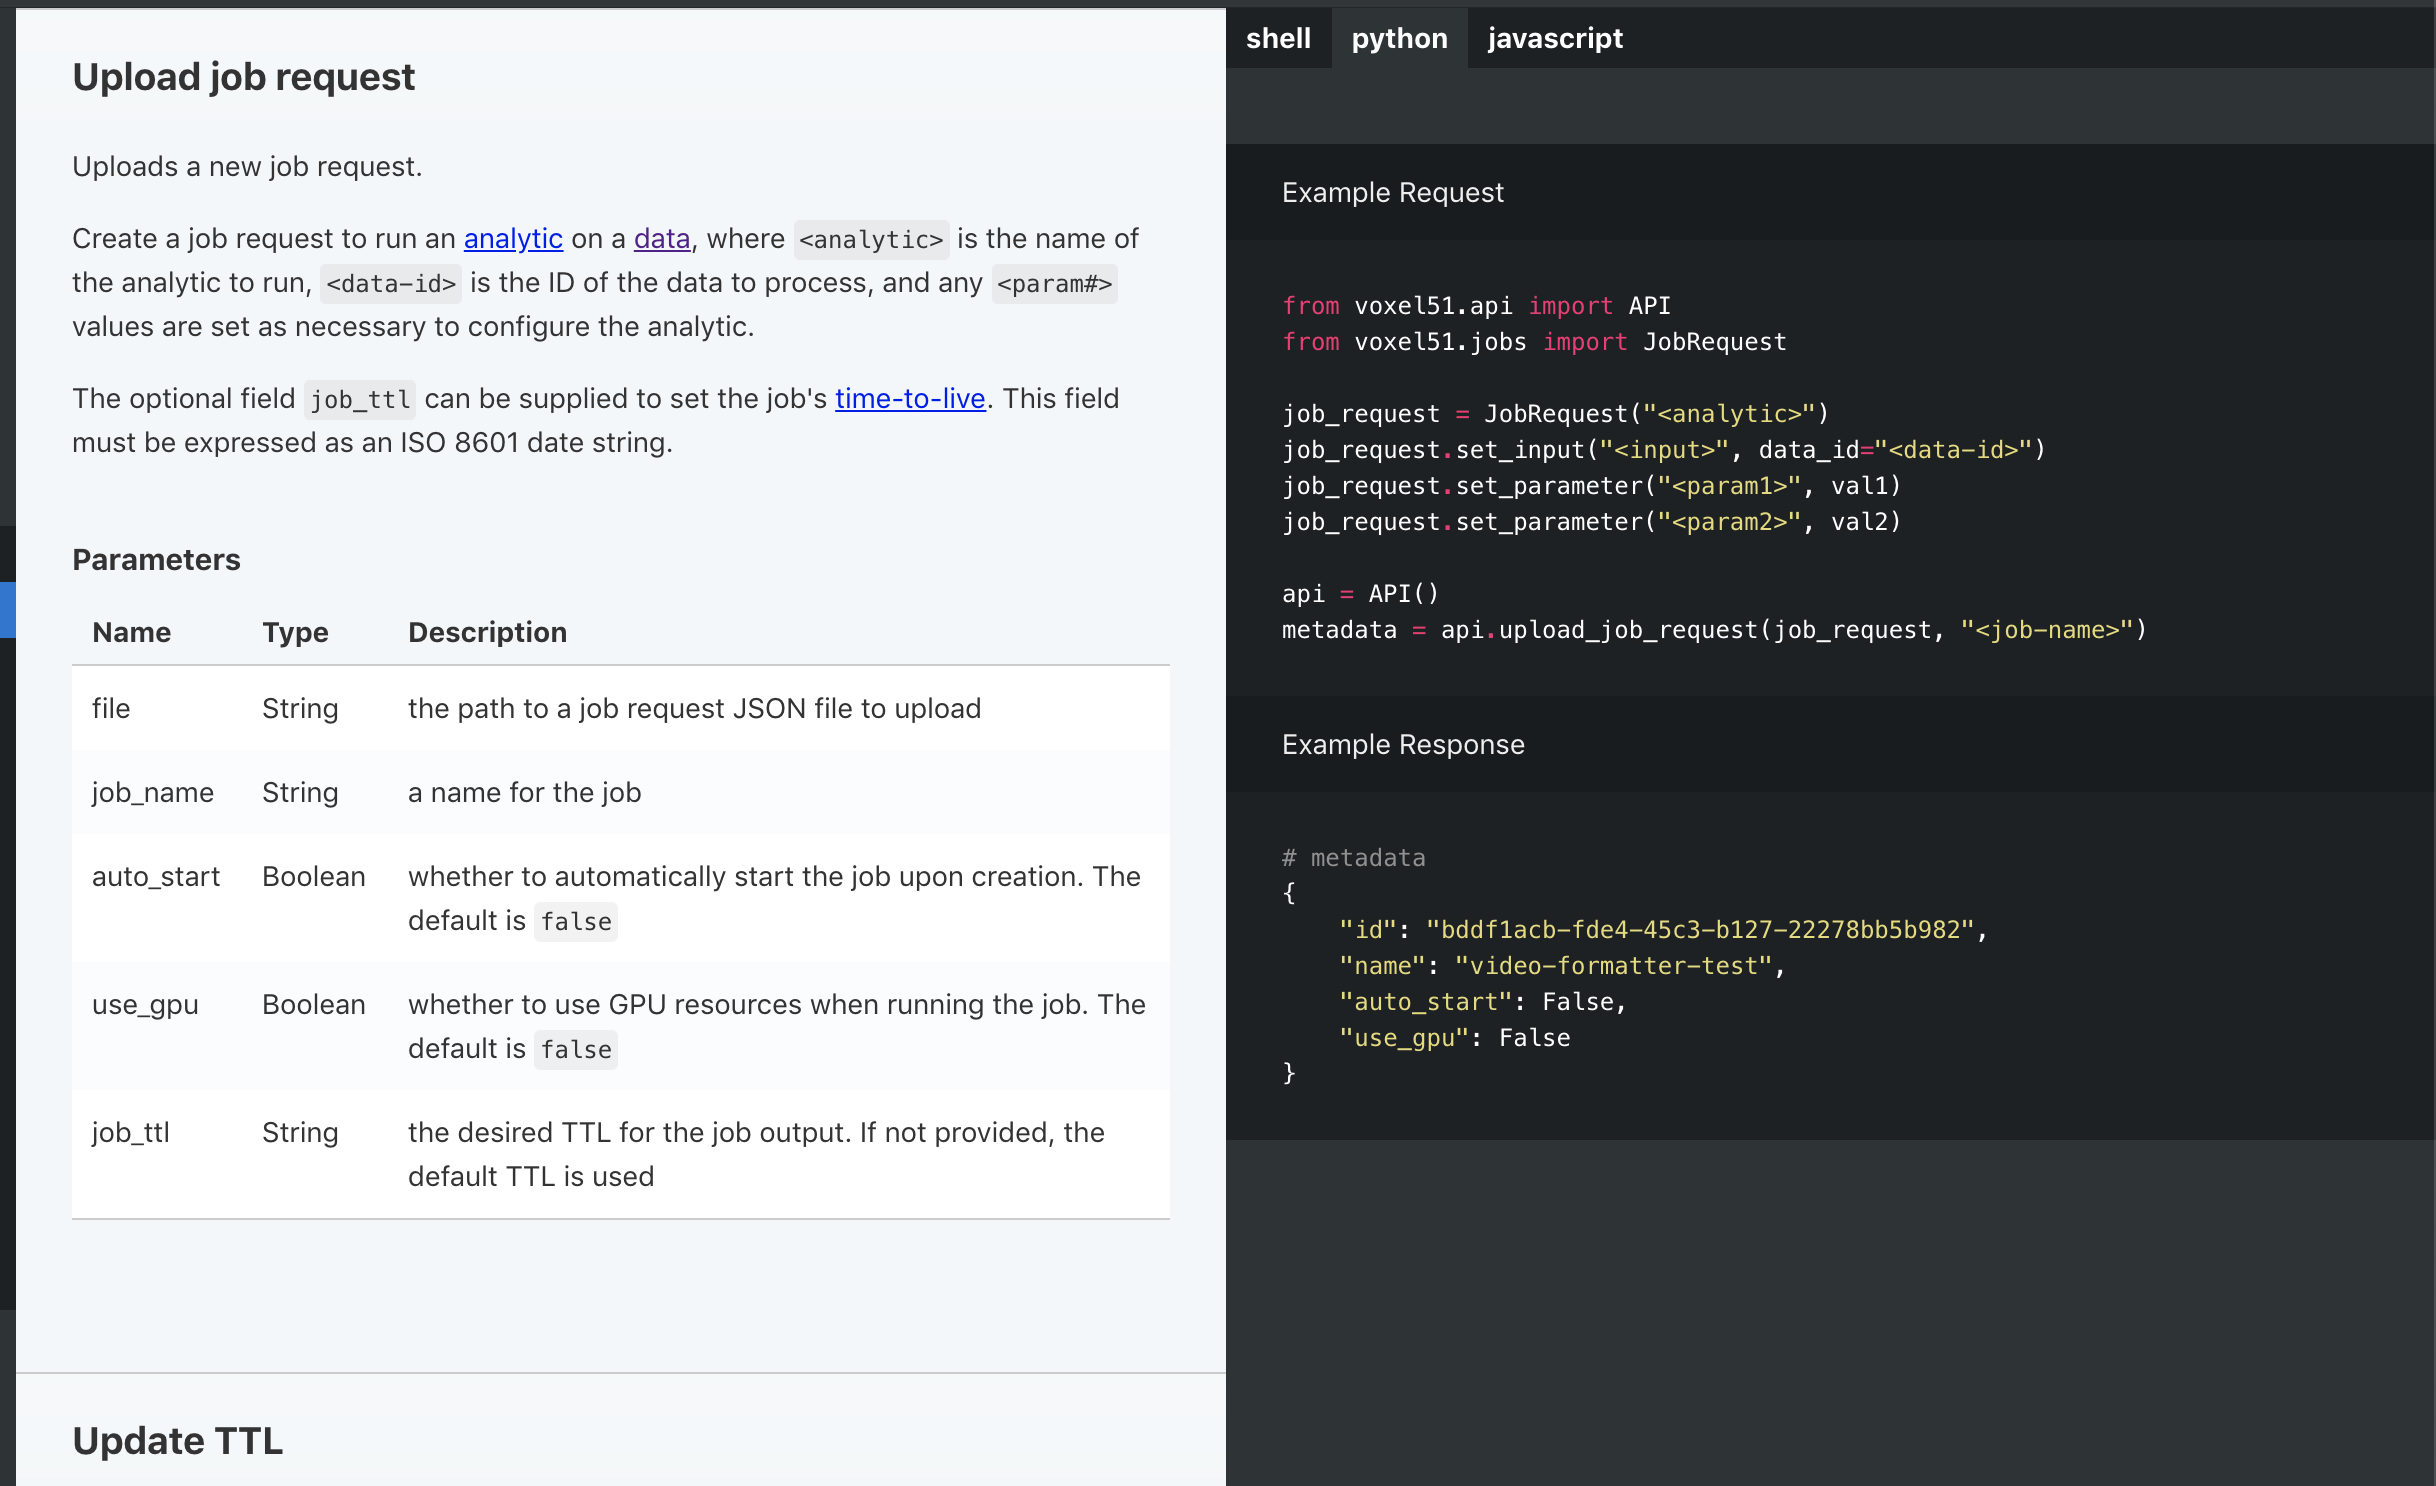Click the Example Response header bar
The image size is (2436, 1486).
(x=1403, y=744)
